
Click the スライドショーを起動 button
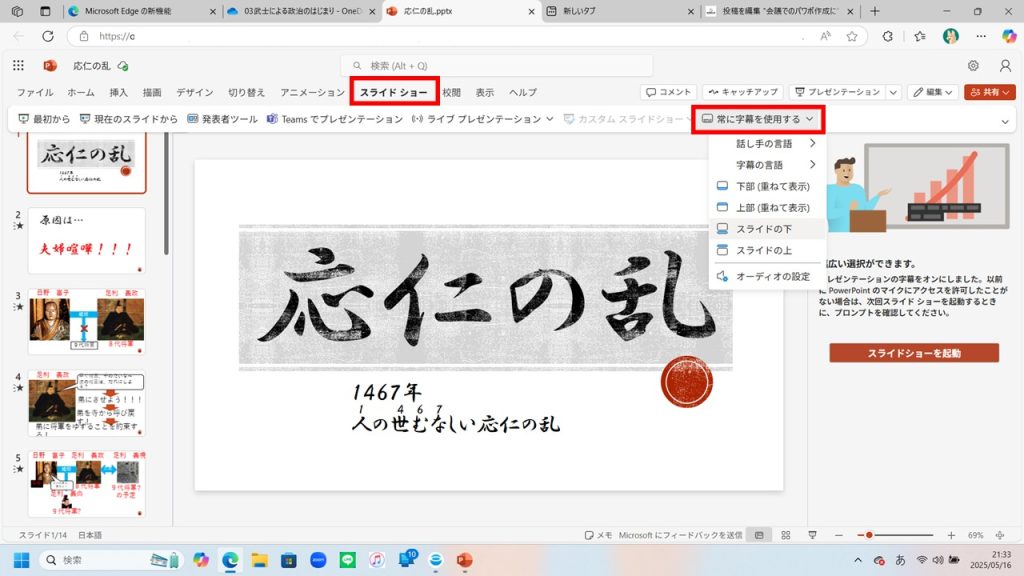(914, 353)
